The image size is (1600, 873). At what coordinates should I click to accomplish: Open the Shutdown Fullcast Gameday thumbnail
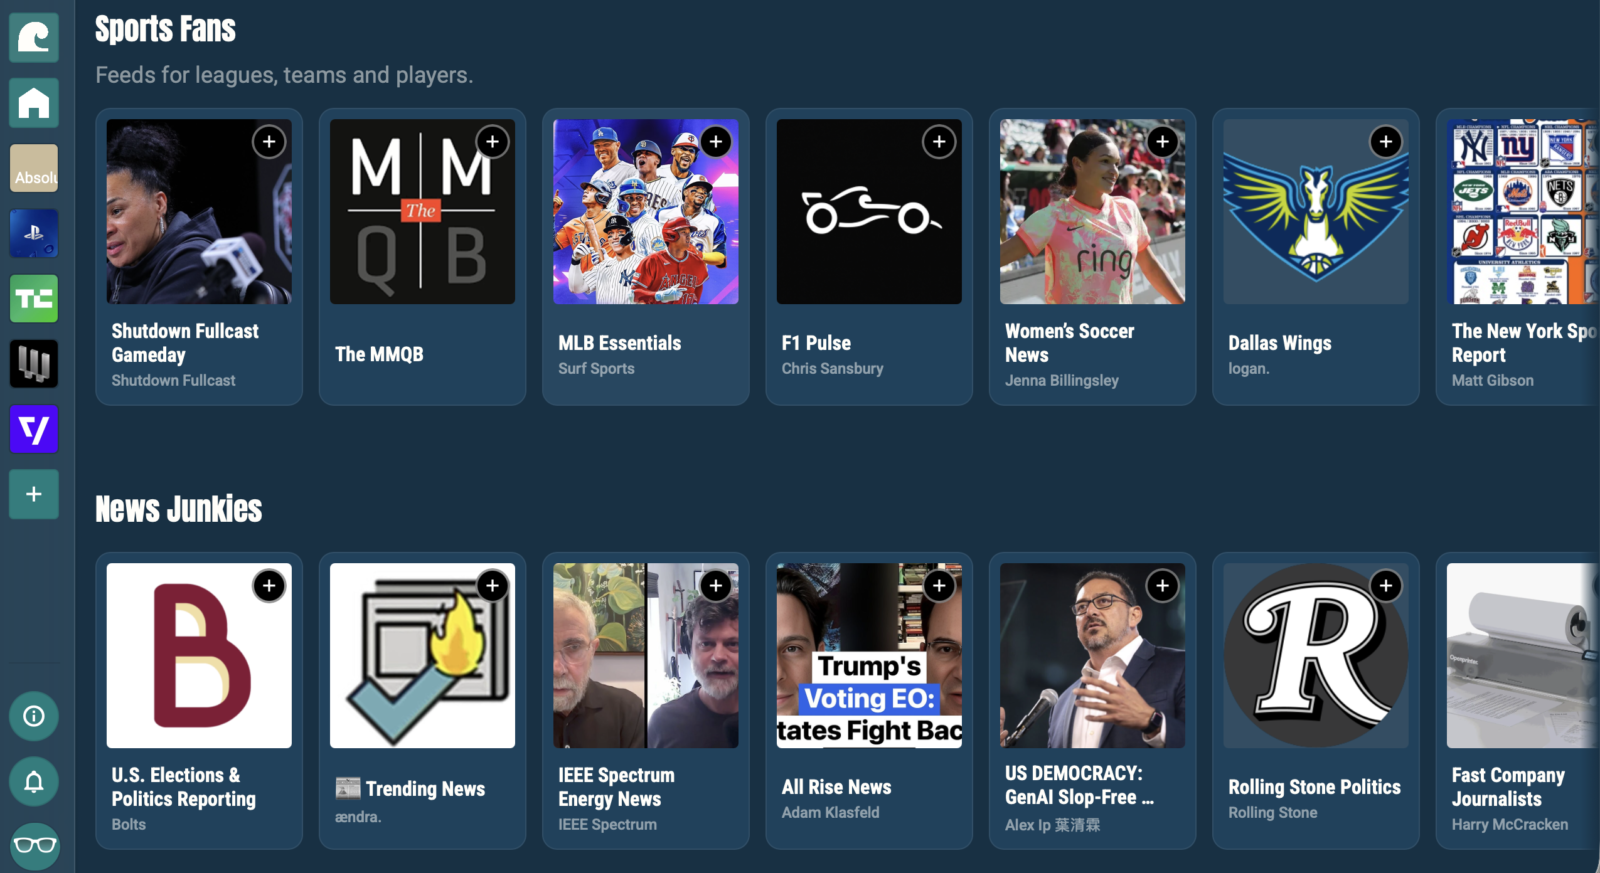199,212
